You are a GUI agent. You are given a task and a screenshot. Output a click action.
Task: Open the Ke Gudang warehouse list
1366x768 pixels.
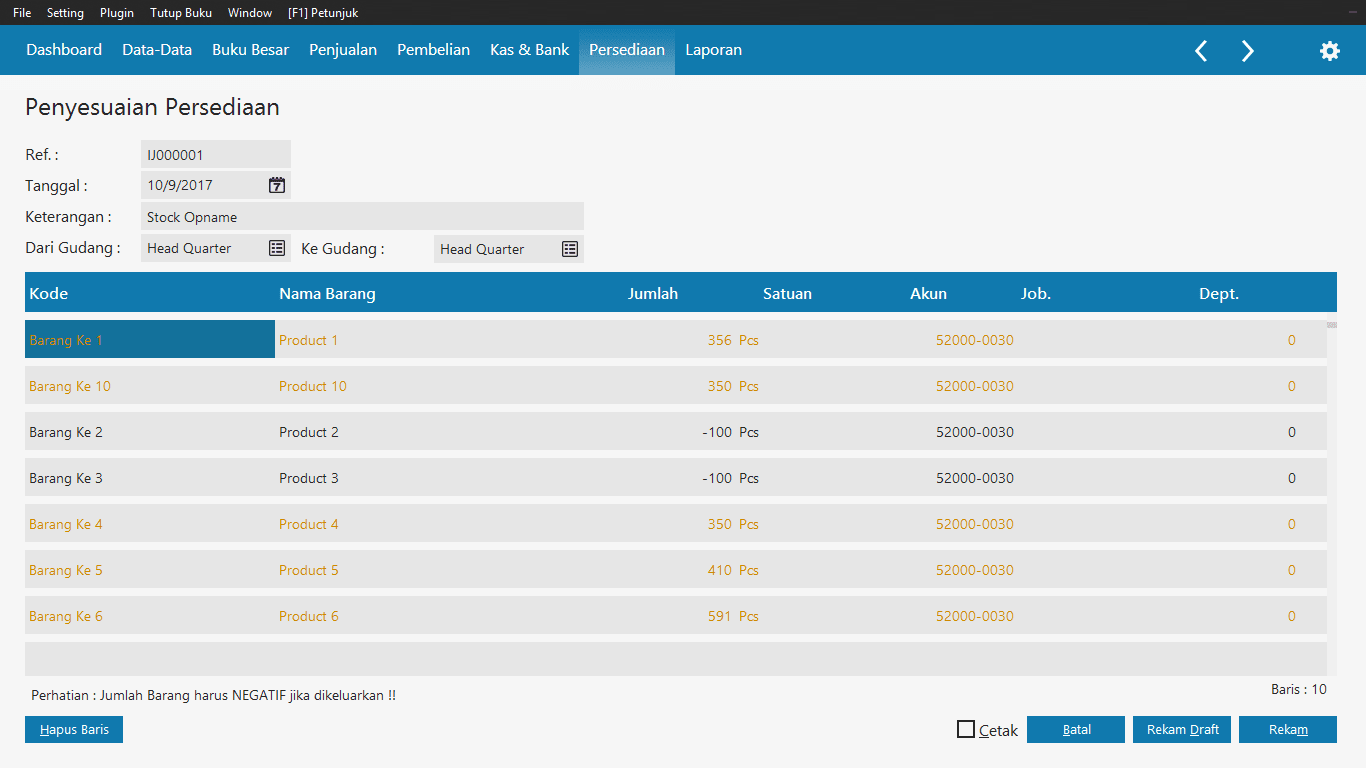(570, 249)
